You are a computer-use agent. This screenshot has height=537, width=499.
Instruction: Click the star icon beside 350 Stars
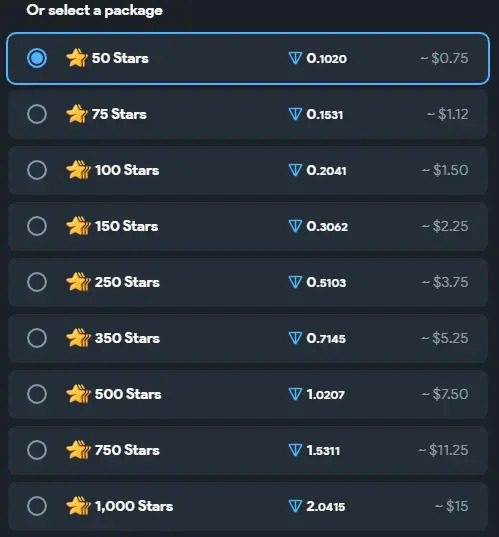78,338
